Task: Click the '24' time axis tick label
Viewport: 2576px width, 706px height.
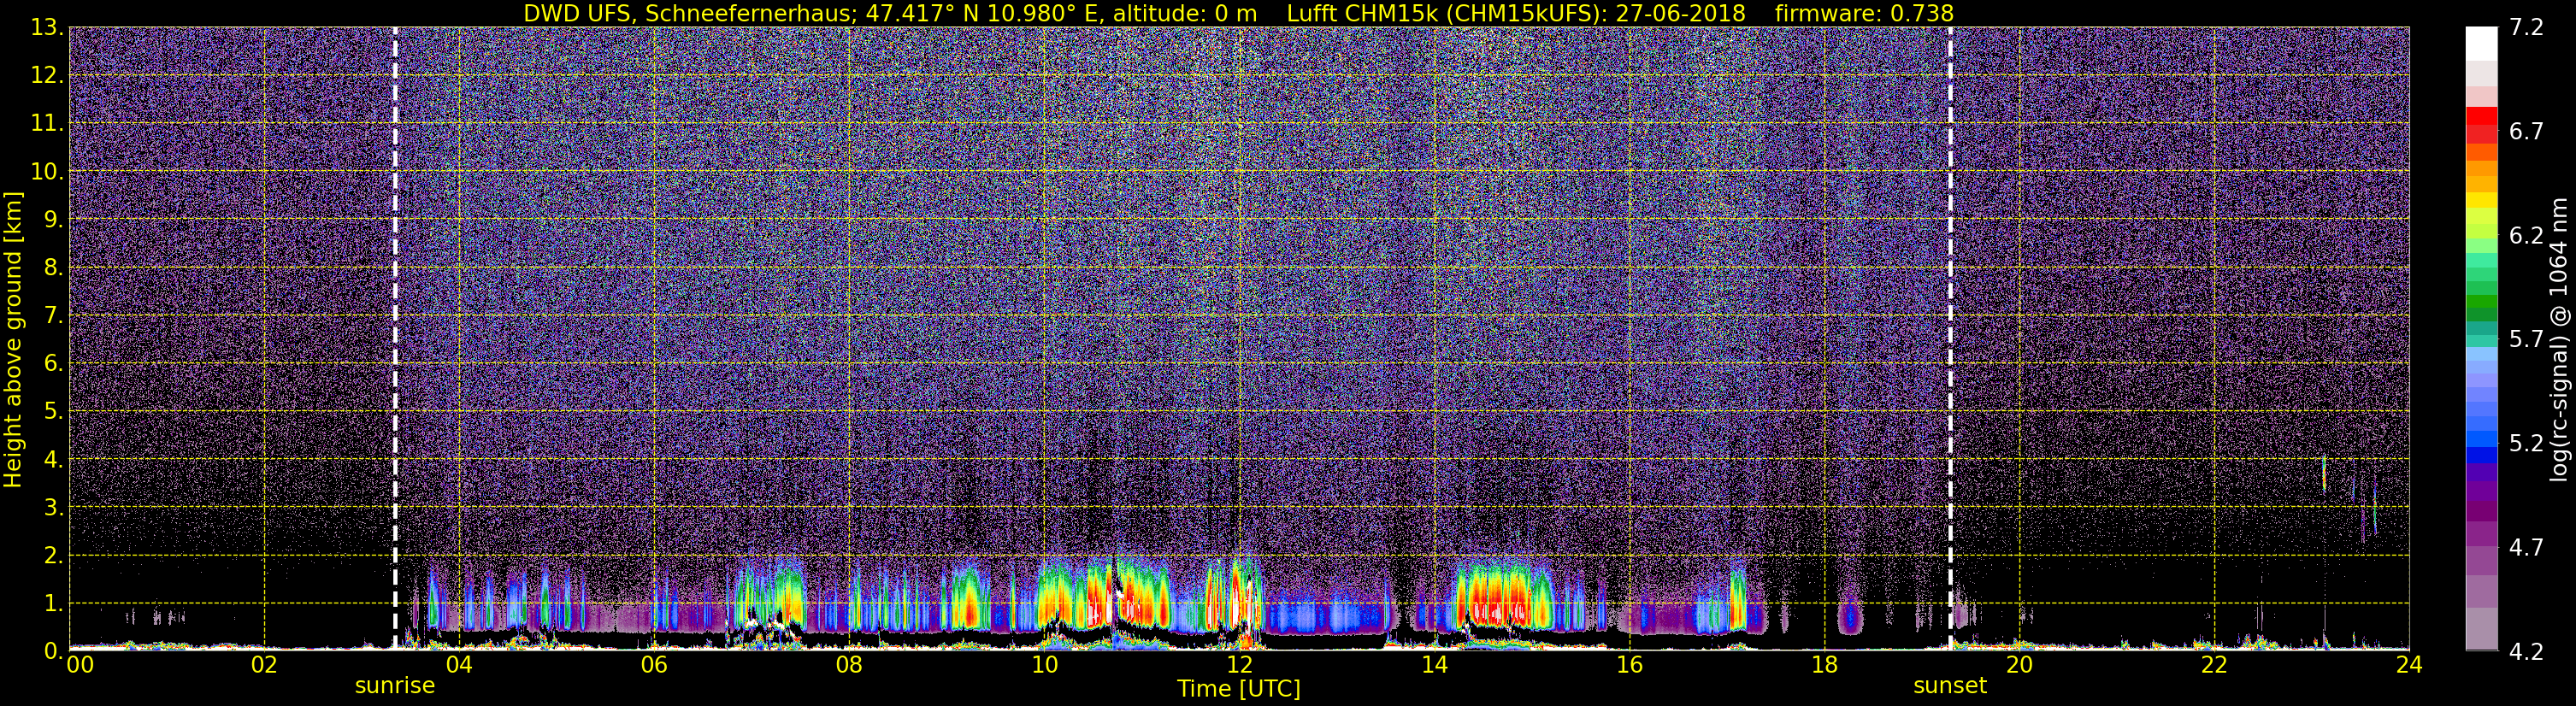Action: [x=2409, y=665]
